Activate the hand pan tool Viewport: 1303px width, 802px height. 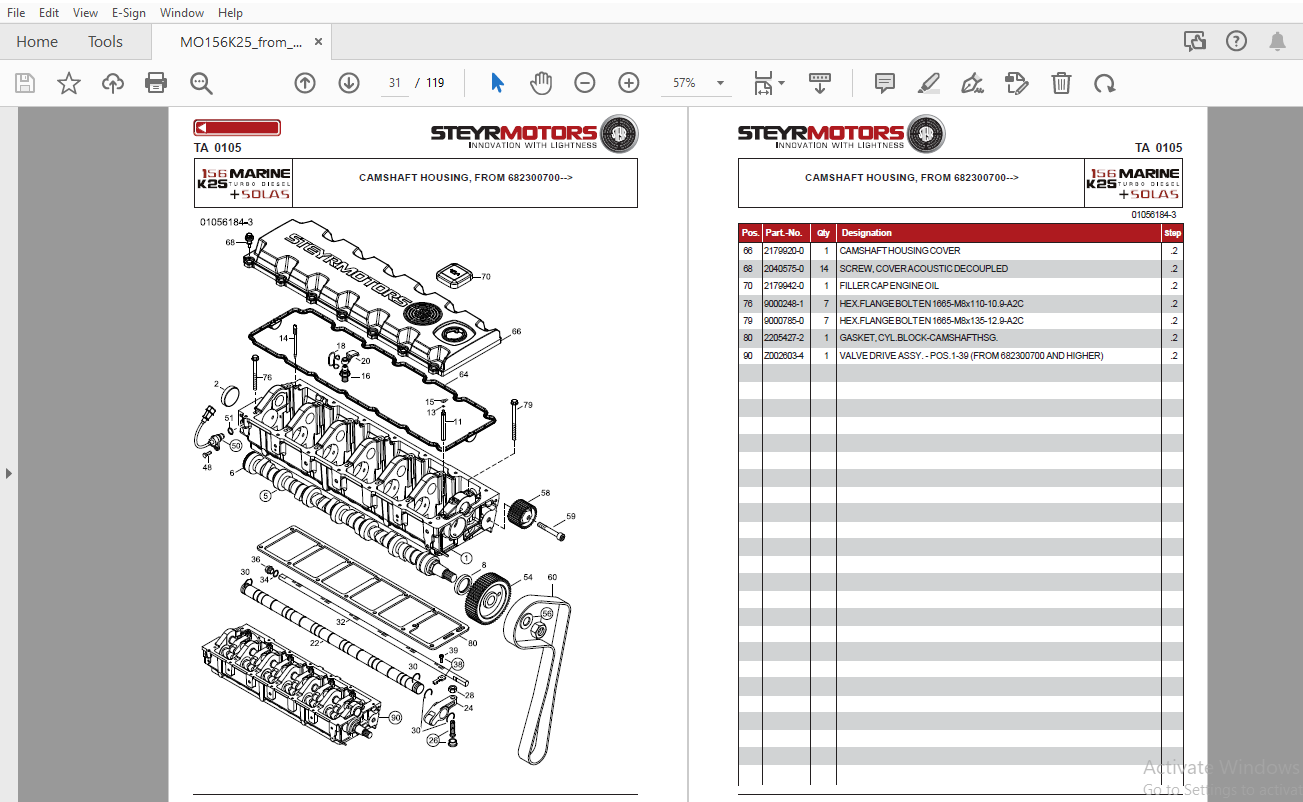(x=541, y=83)
